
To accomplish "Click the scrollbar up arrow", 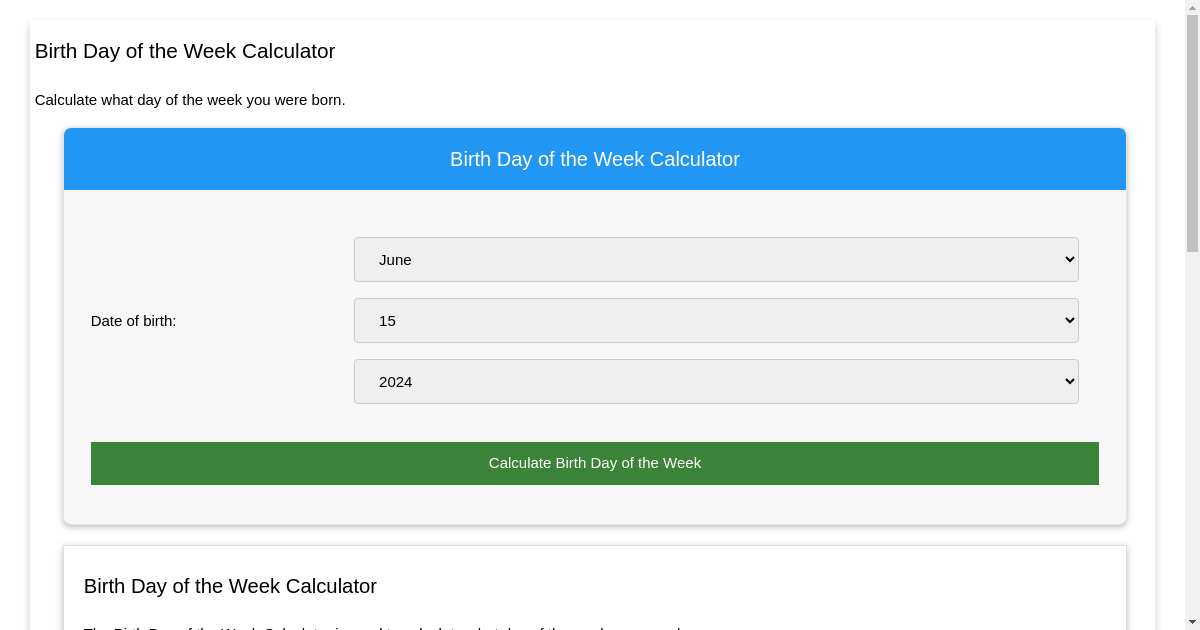I will click(1192, 8).
